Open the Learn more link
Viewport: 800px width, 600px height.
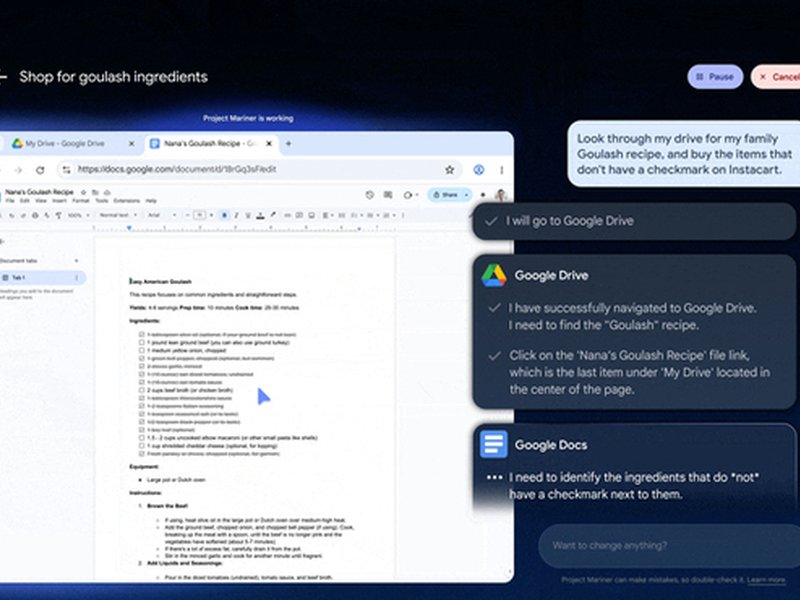pos(766,580)
